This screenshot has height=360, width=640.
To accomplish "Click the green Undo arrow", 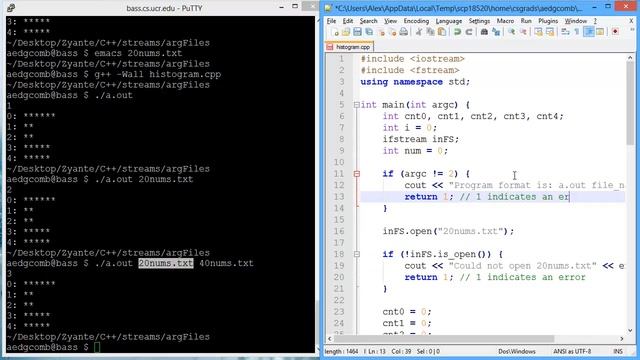I will pyautogui.click(x=457, y=32).
